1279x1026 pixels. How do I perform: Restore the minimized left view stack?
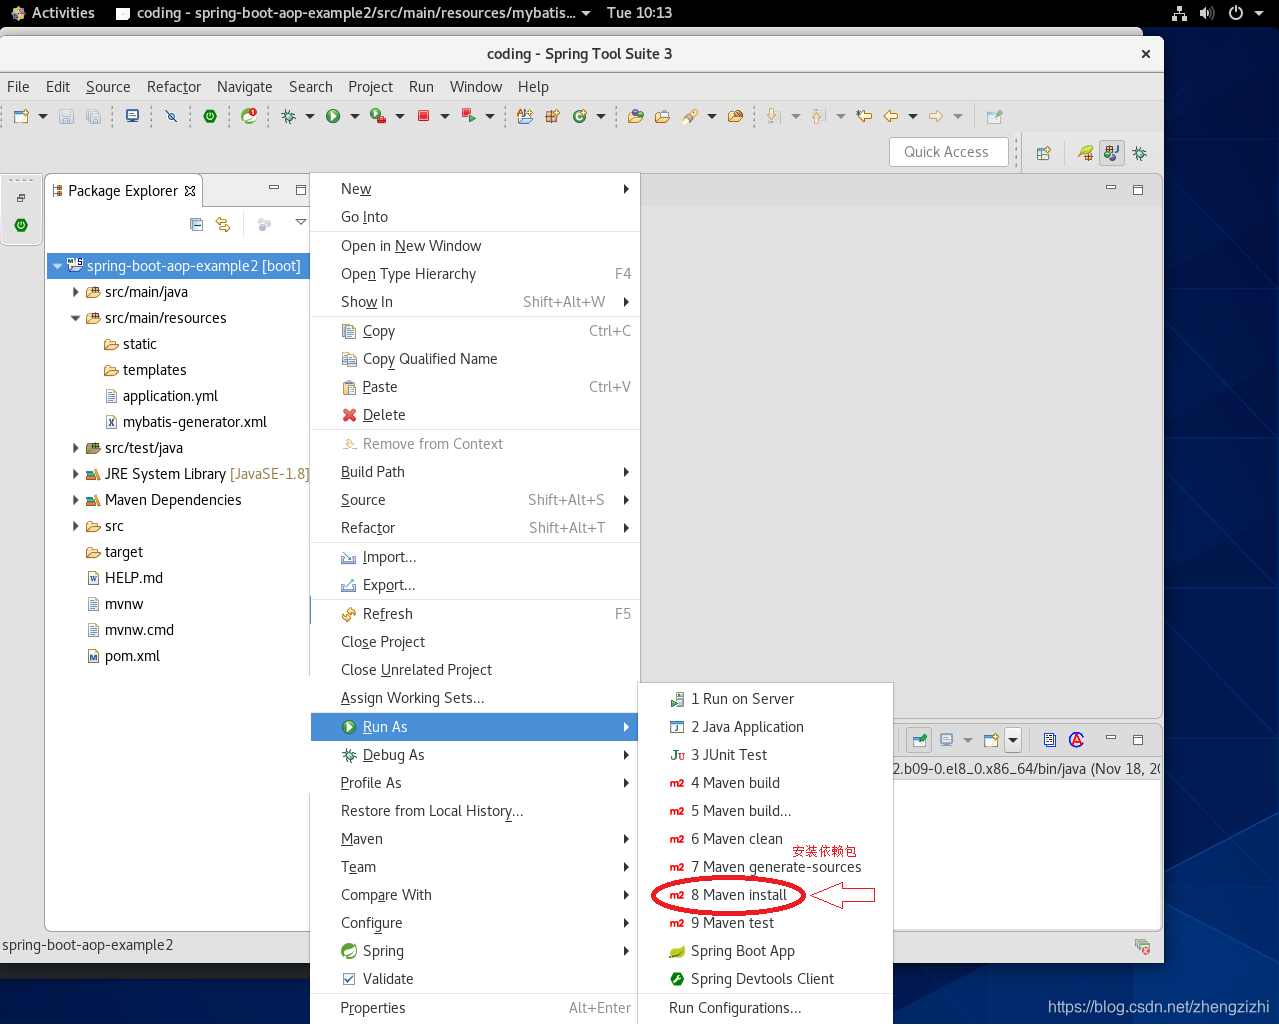click(21, 198)
